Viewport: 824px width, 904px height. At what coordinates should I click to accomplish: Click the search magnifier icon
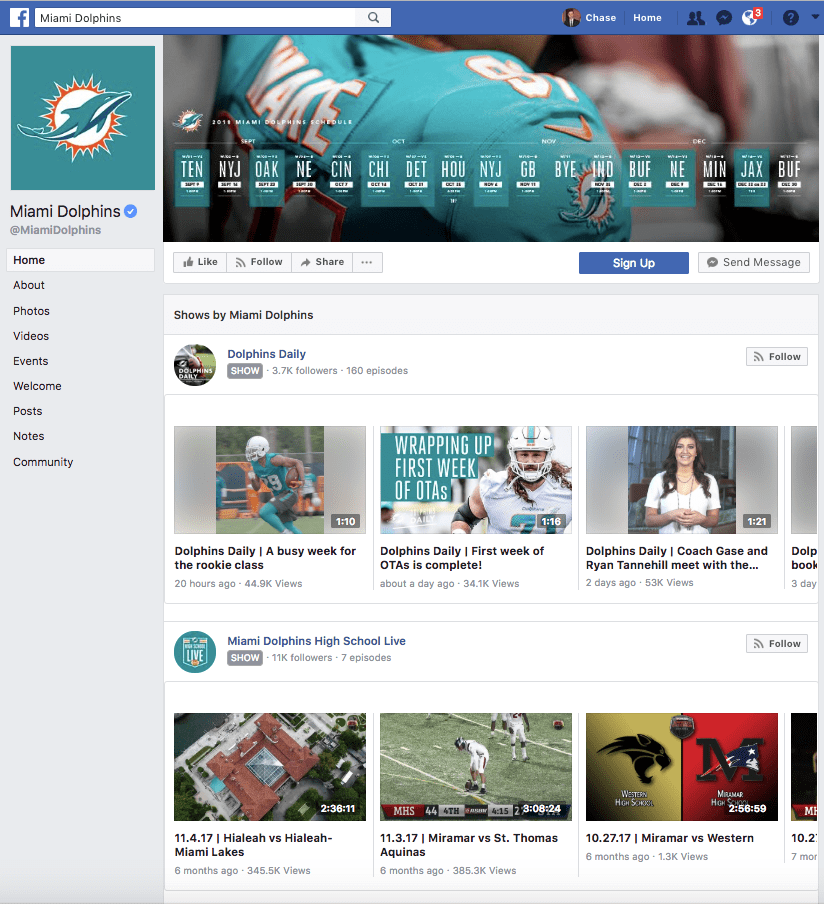point(371,17)
